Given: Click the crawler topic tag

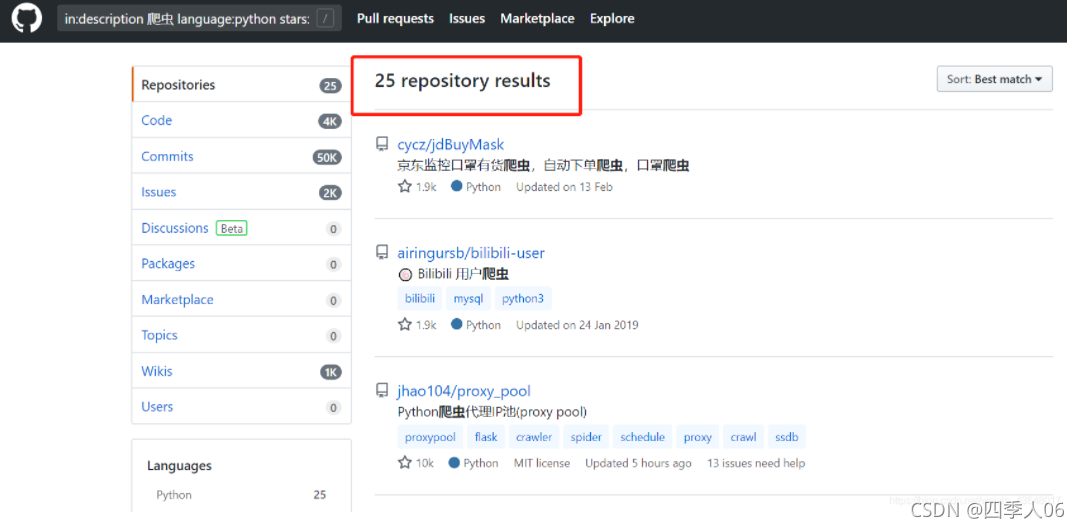Looking at the screenshot, I should point(534,437).
